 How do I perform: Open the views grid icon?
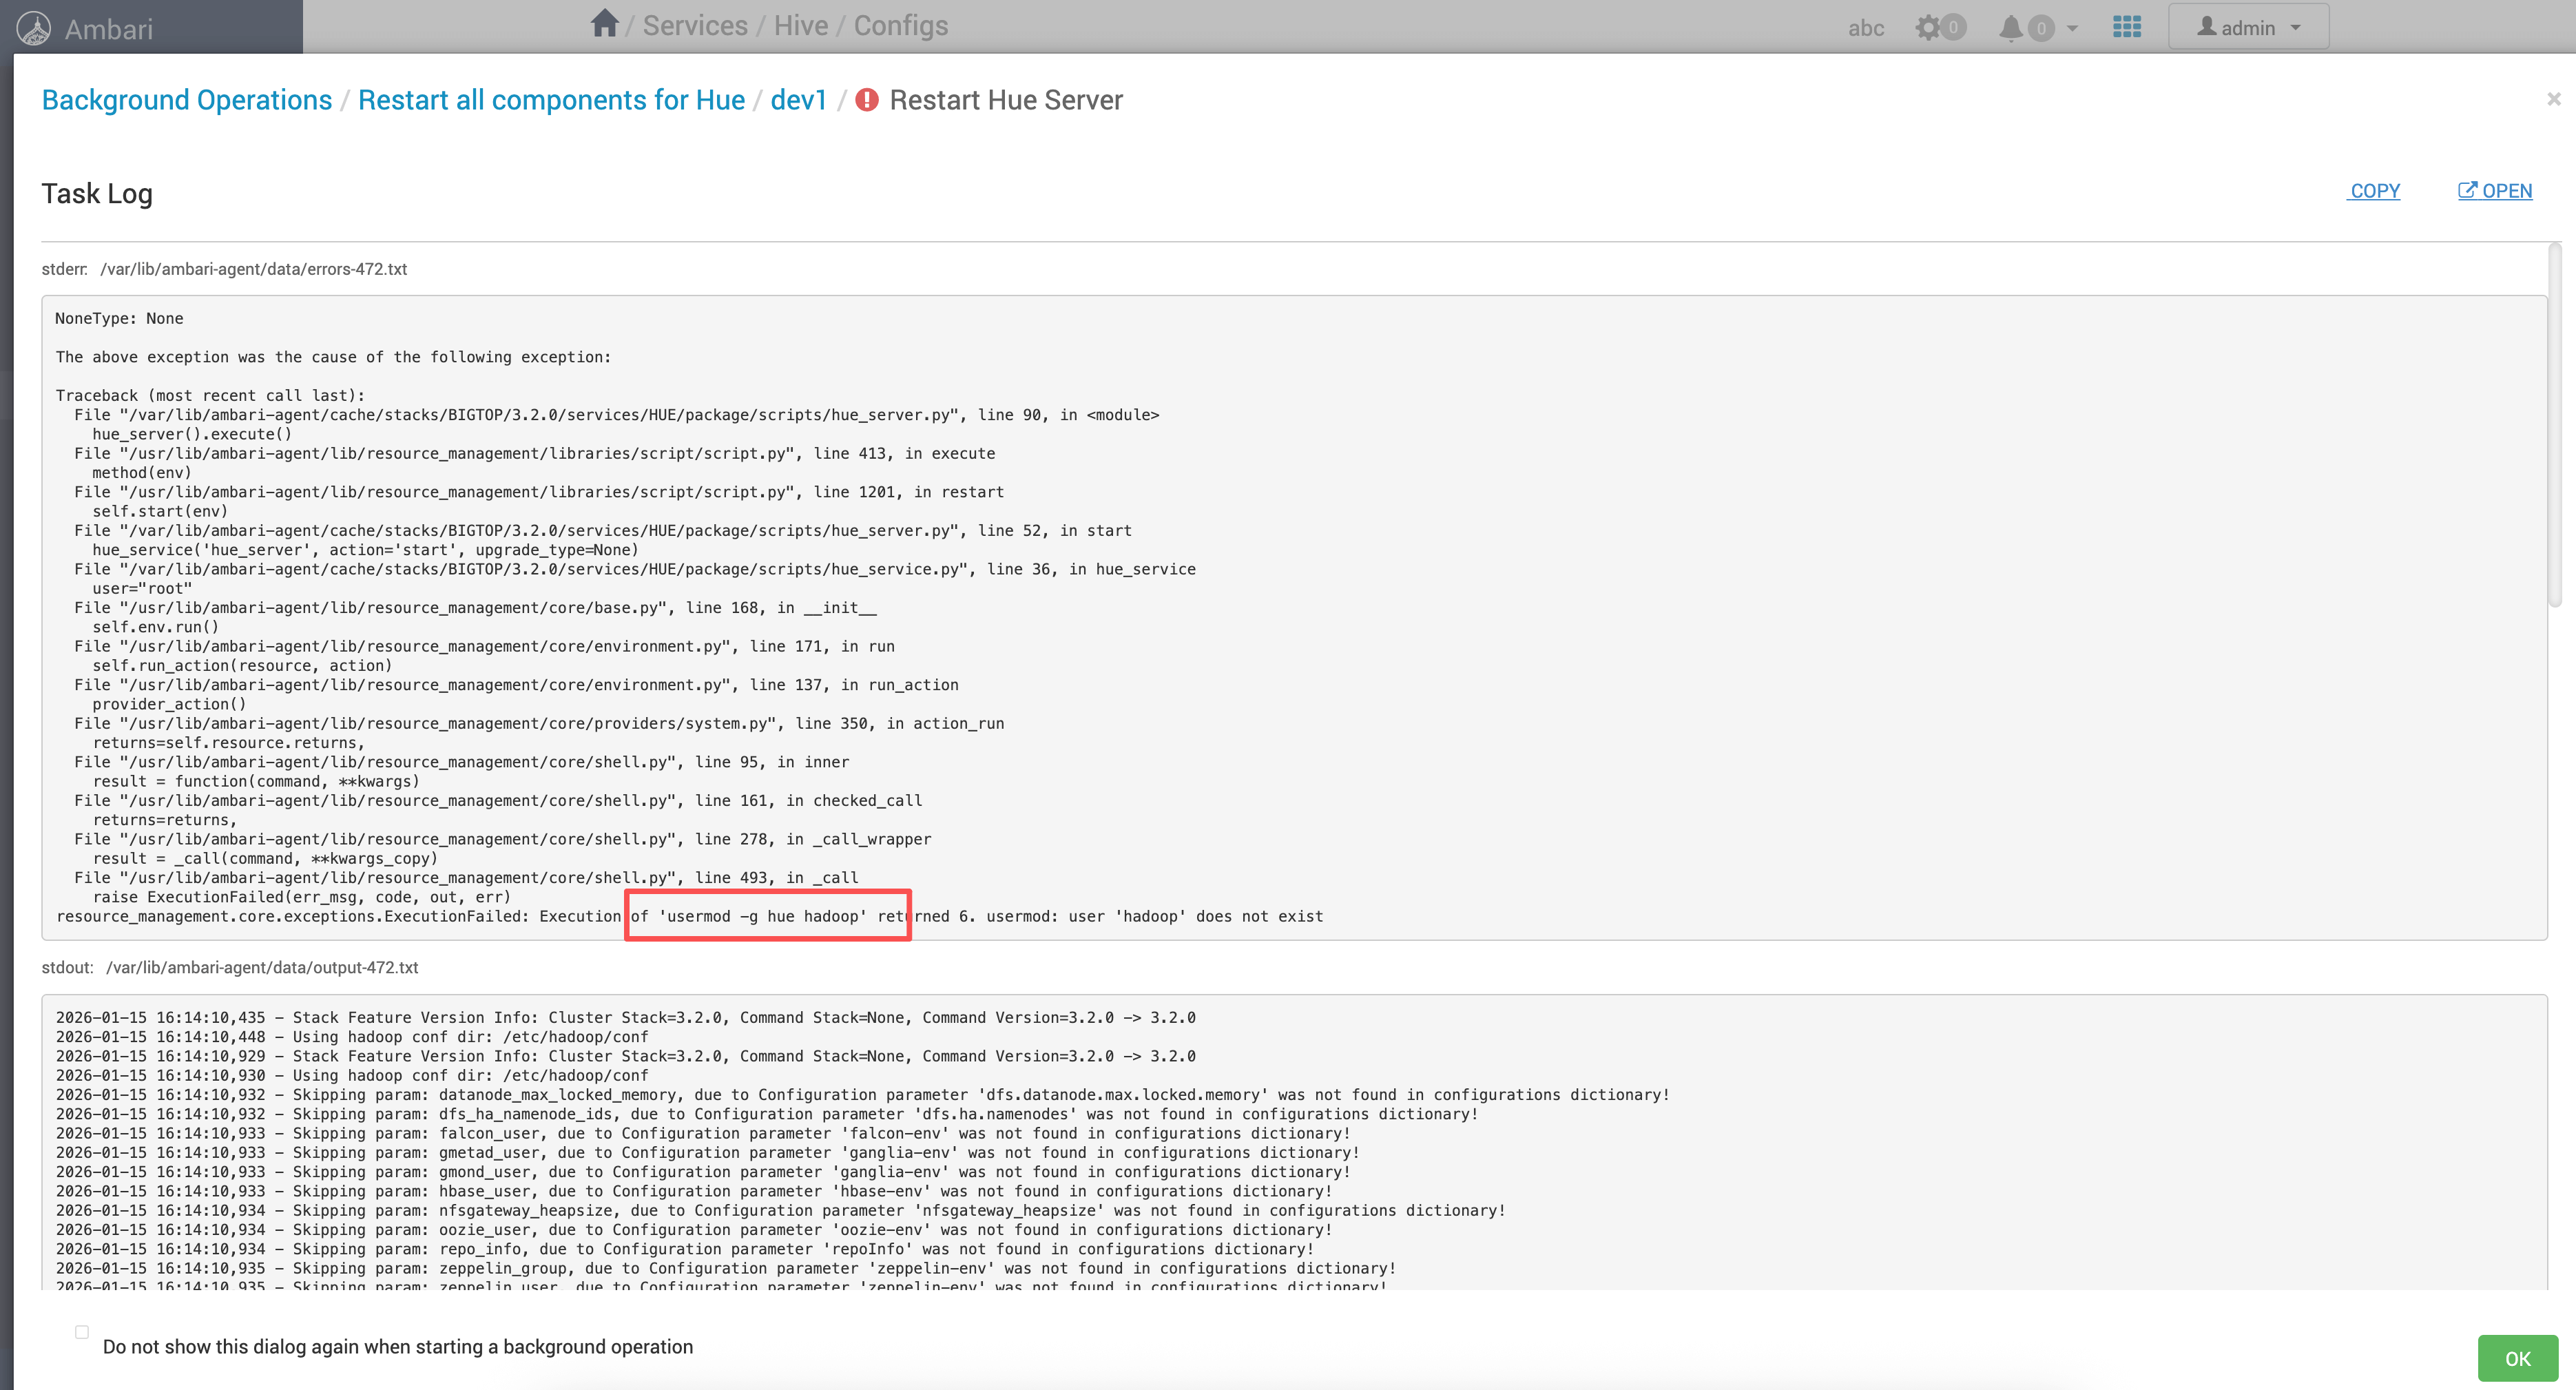click(2127, 27)
